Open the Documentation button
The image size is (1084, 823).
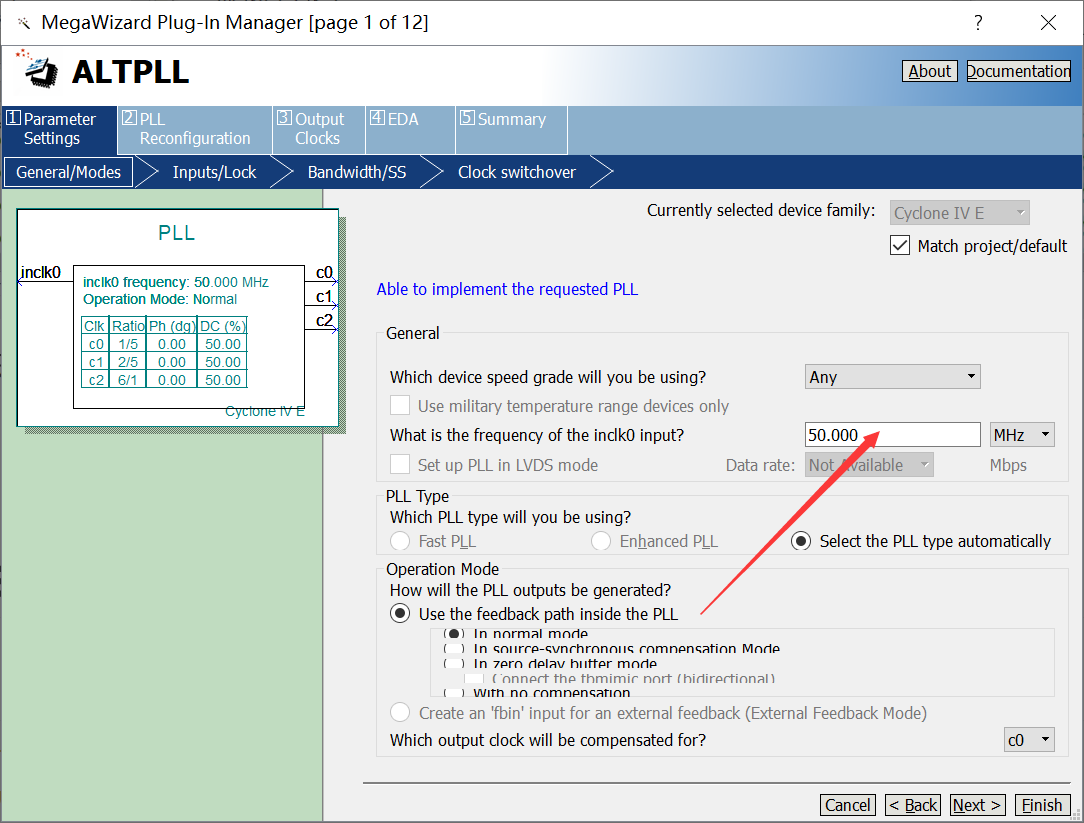click(1018, 71)
